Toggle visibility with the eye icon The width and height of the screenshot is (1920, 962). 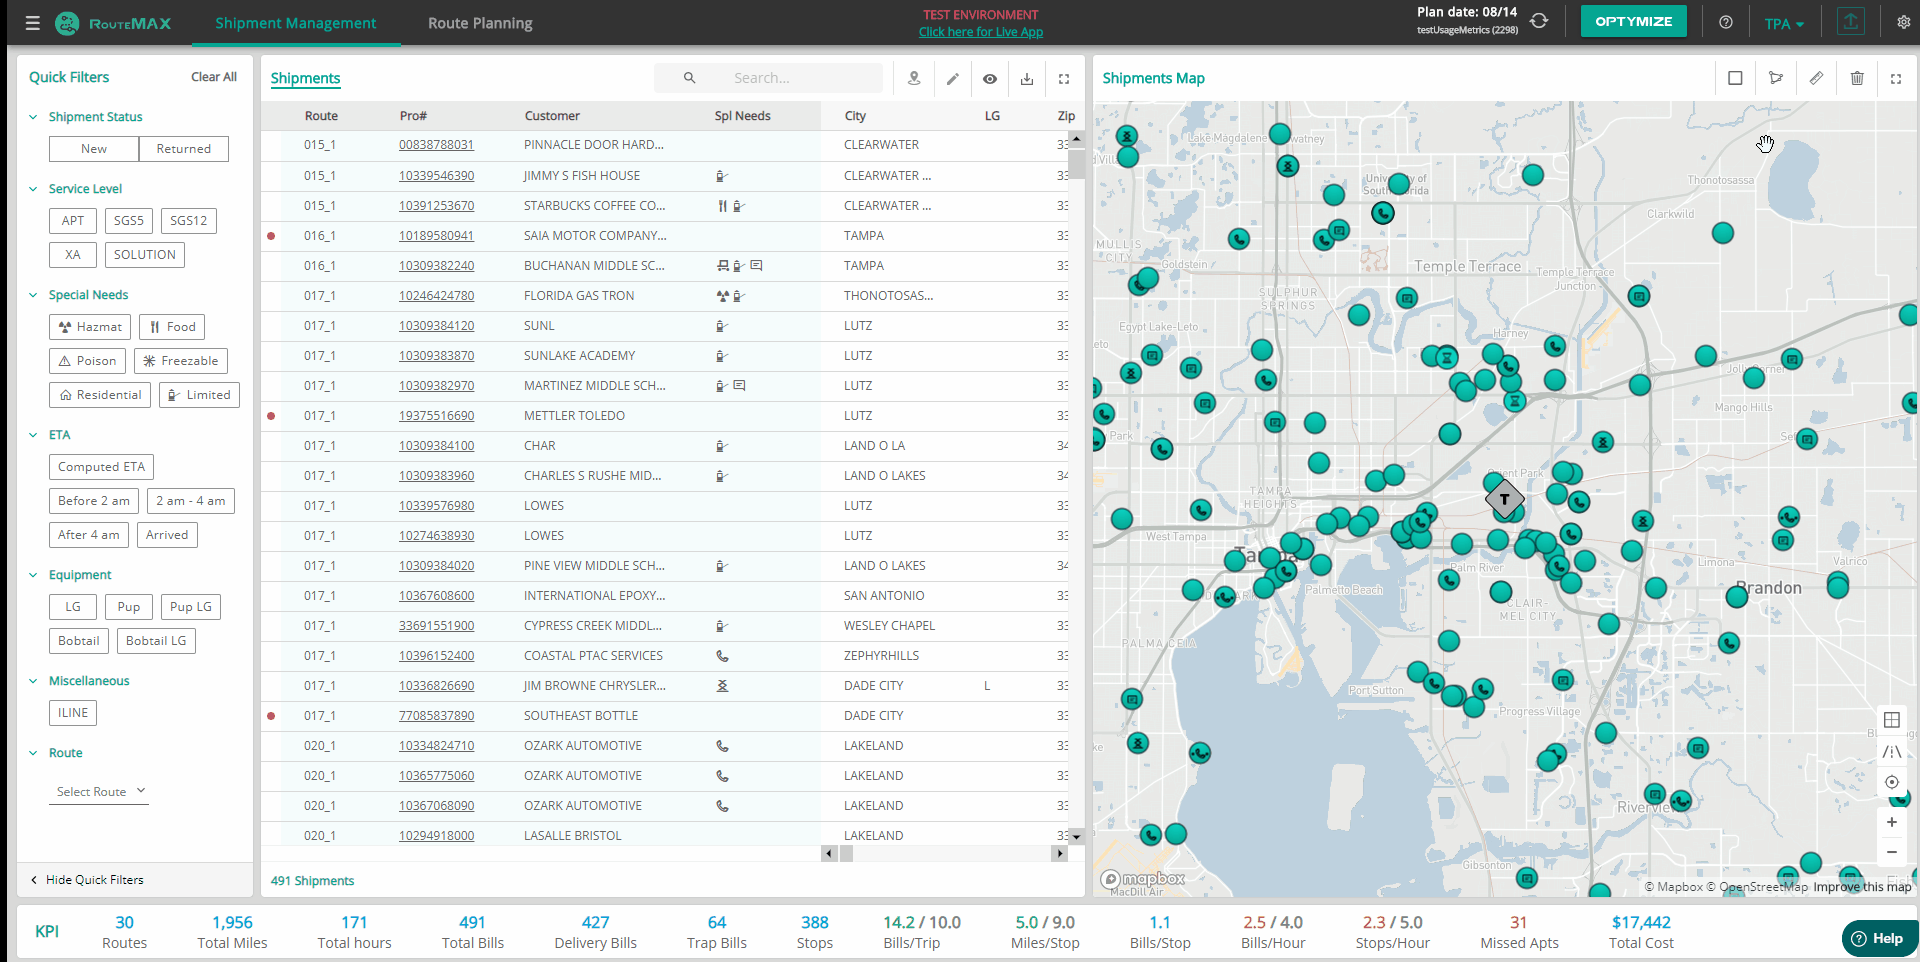coord(990,79)
